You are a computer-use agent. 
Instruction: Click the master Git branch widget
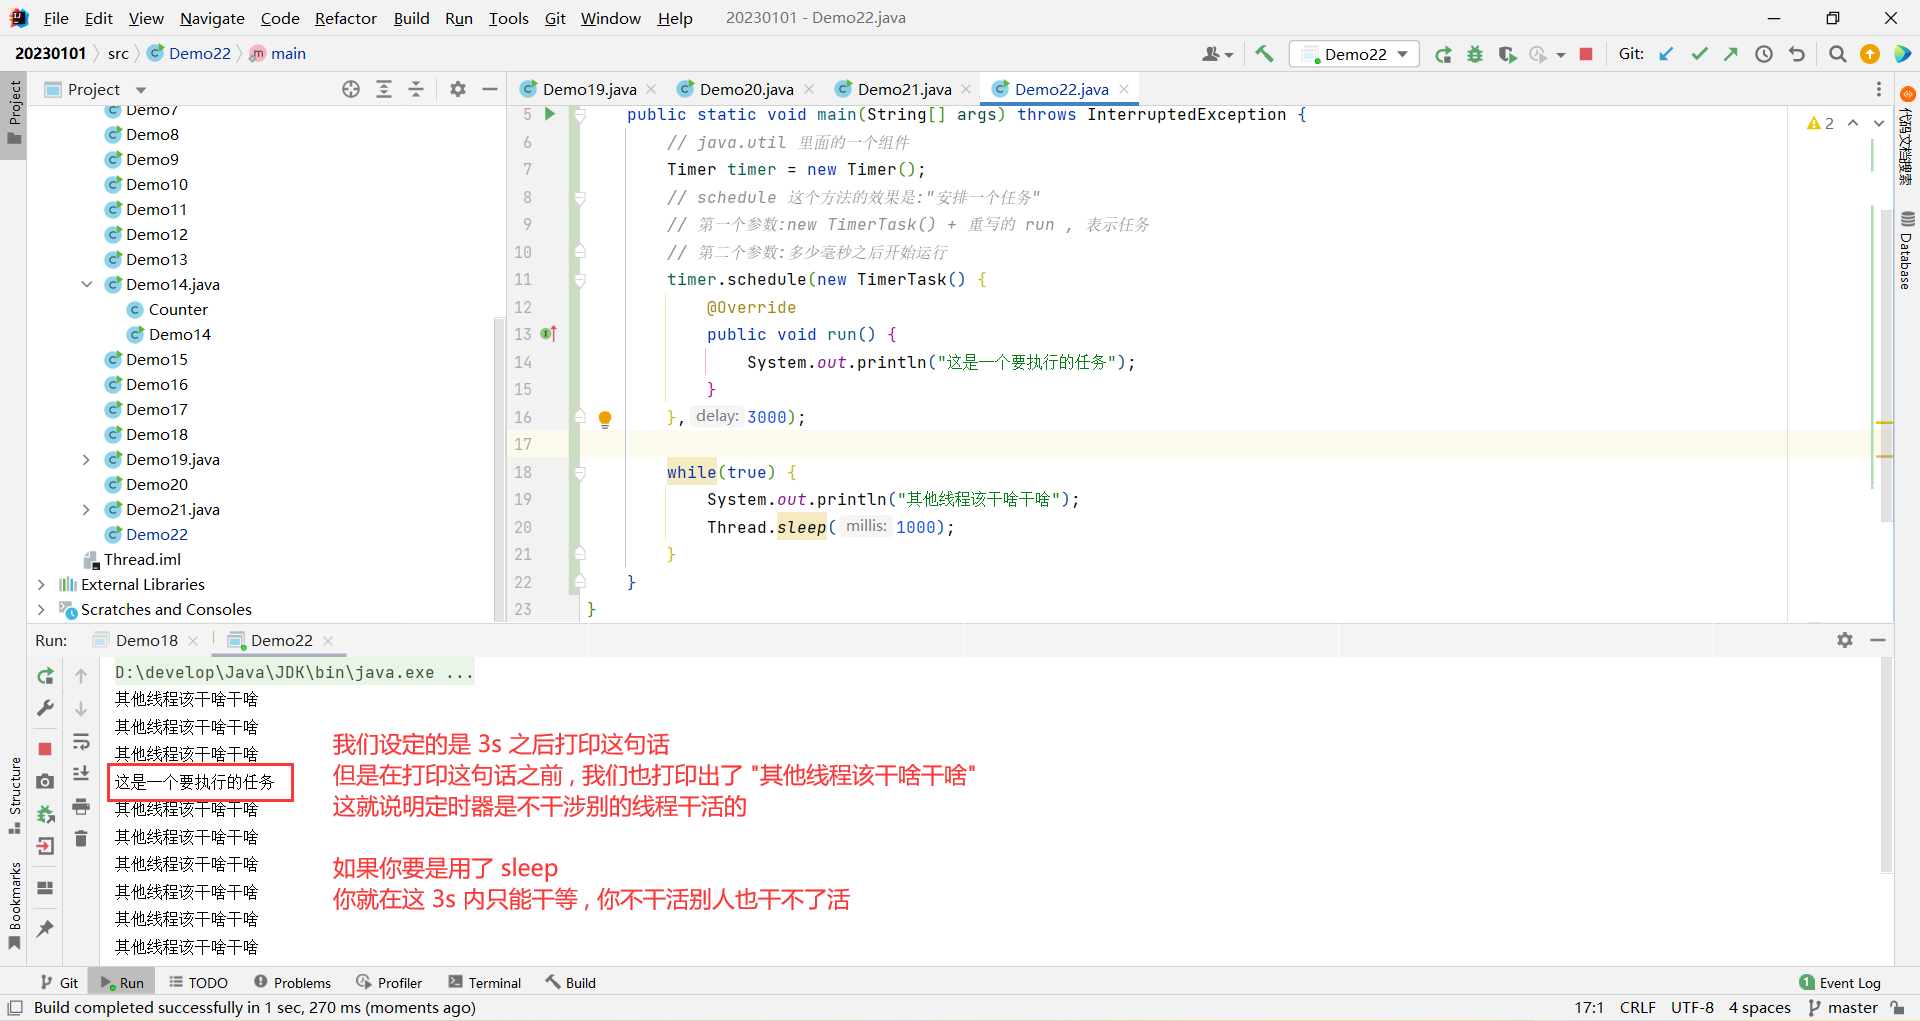click(1843, 1008)
